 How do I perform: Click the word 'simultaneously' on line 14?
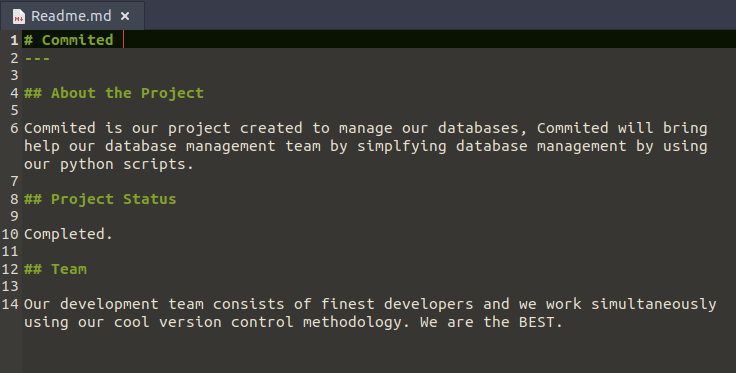pyautogui.click(x=653, y=304)
